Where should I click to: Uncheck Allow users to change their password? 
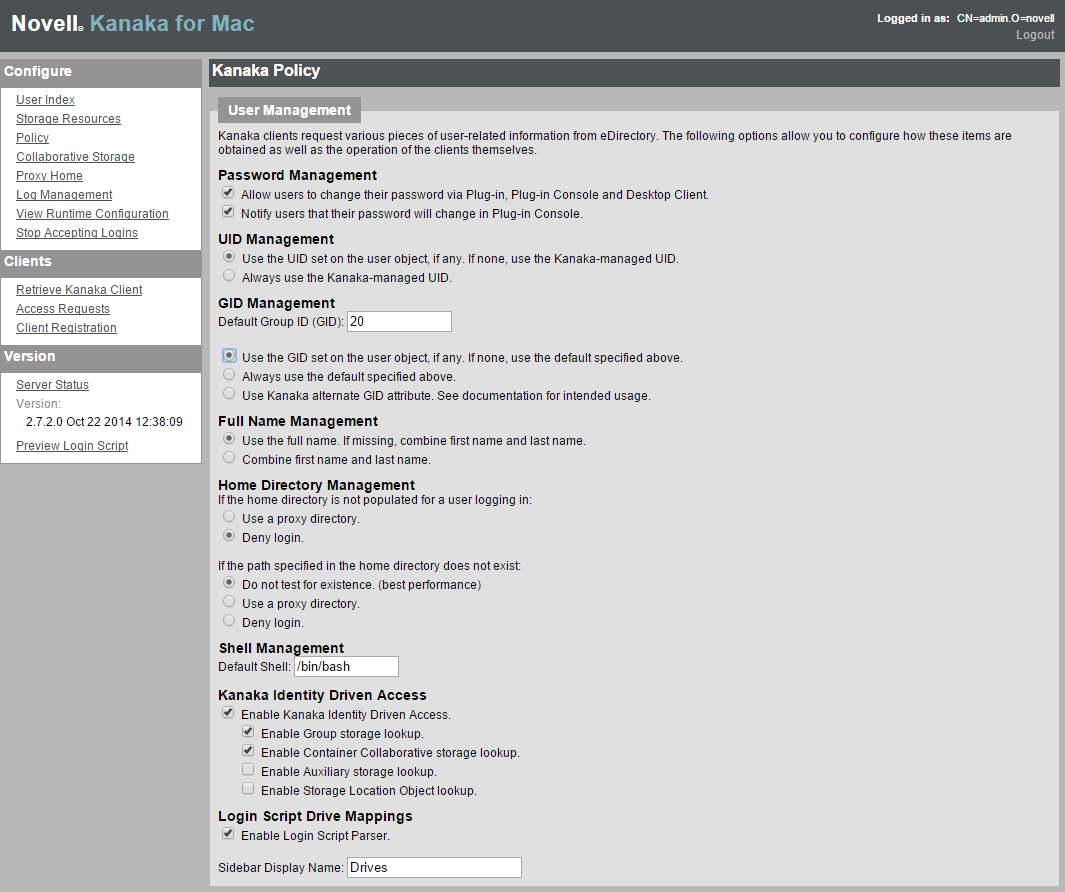point(228,193)
